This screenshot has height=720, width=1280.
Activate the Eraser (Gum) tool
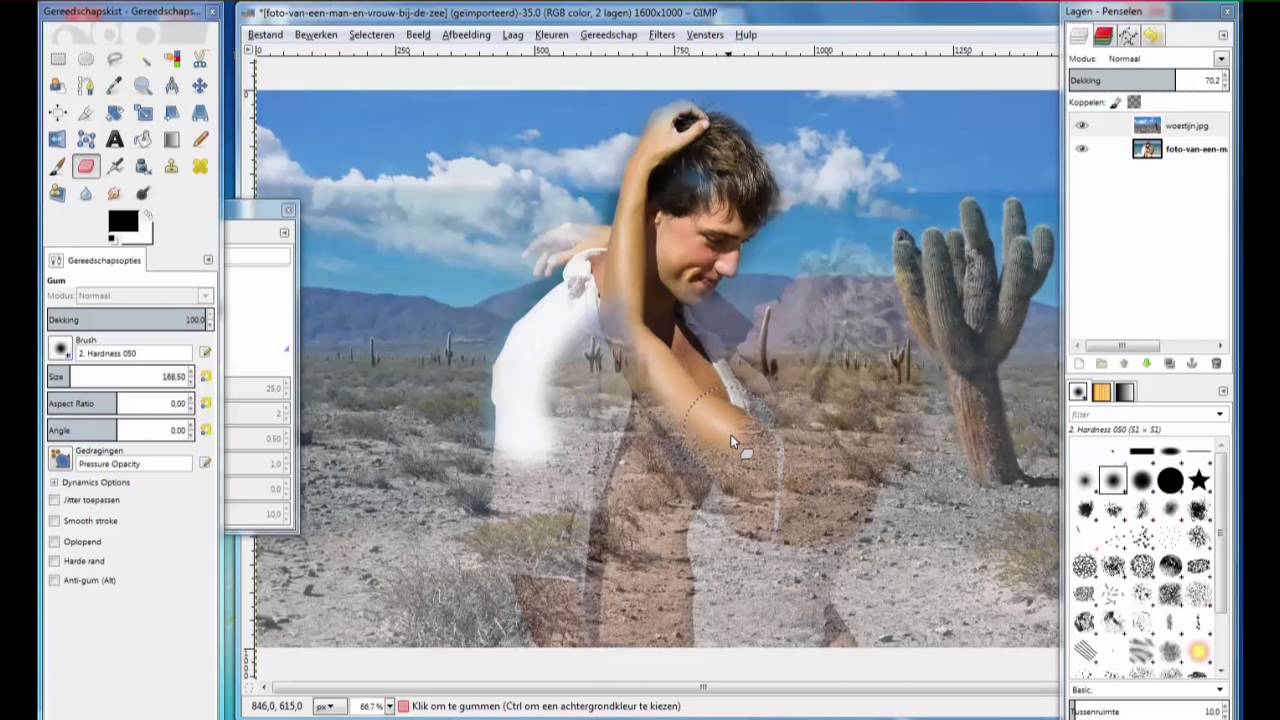tap(86, 167)
